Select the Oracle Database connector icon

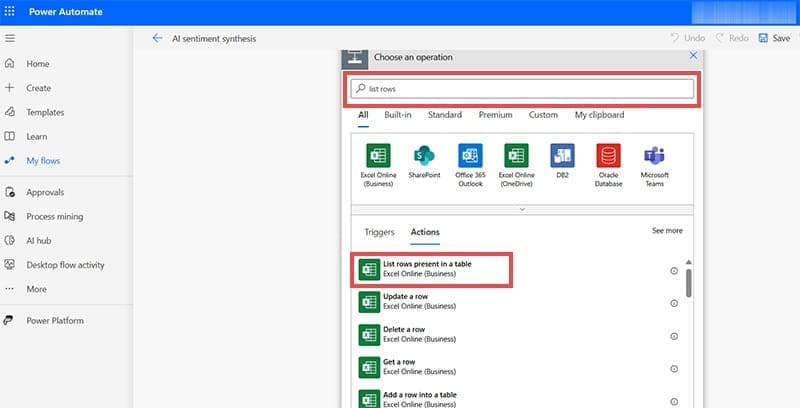point(608,156)
